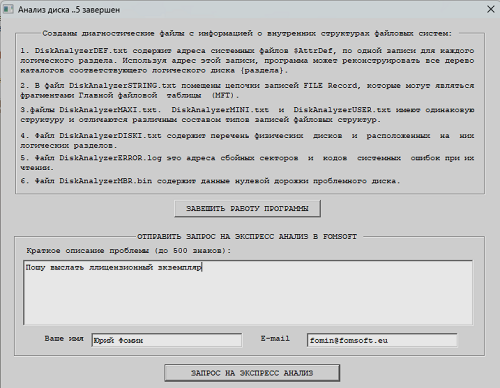Click item 5 text about DiskAnalyzerERROR.log
This screenshot has width=500, height=388.
pyautogui.click(x=247, y=163)
